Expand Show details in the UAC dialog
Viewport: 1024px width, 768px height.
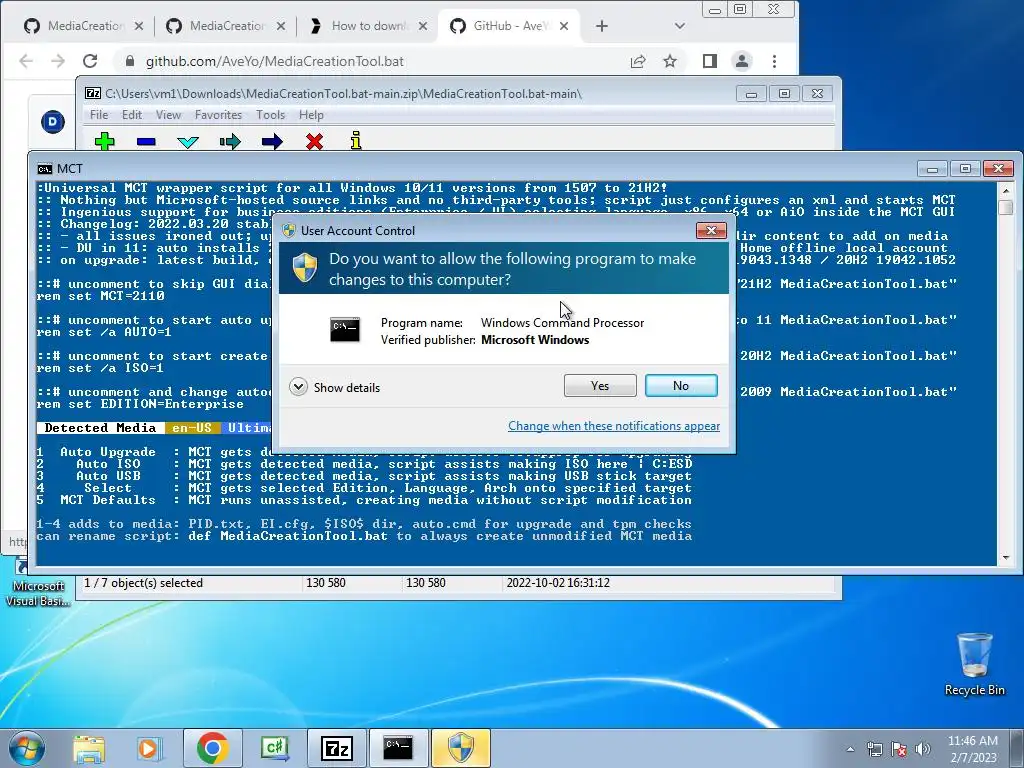334,387
